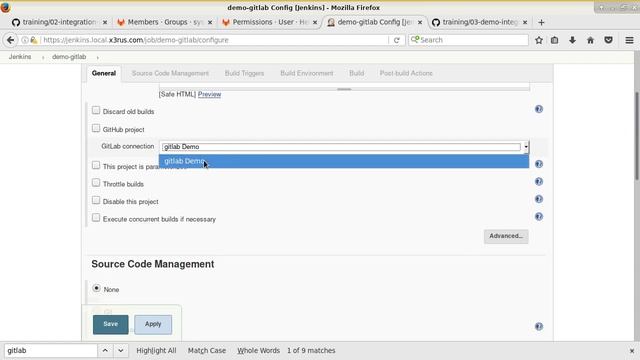The width and height of the screenshot is (640, 360).
Task: Click the find bar text field
Action: tap(51, 351)
